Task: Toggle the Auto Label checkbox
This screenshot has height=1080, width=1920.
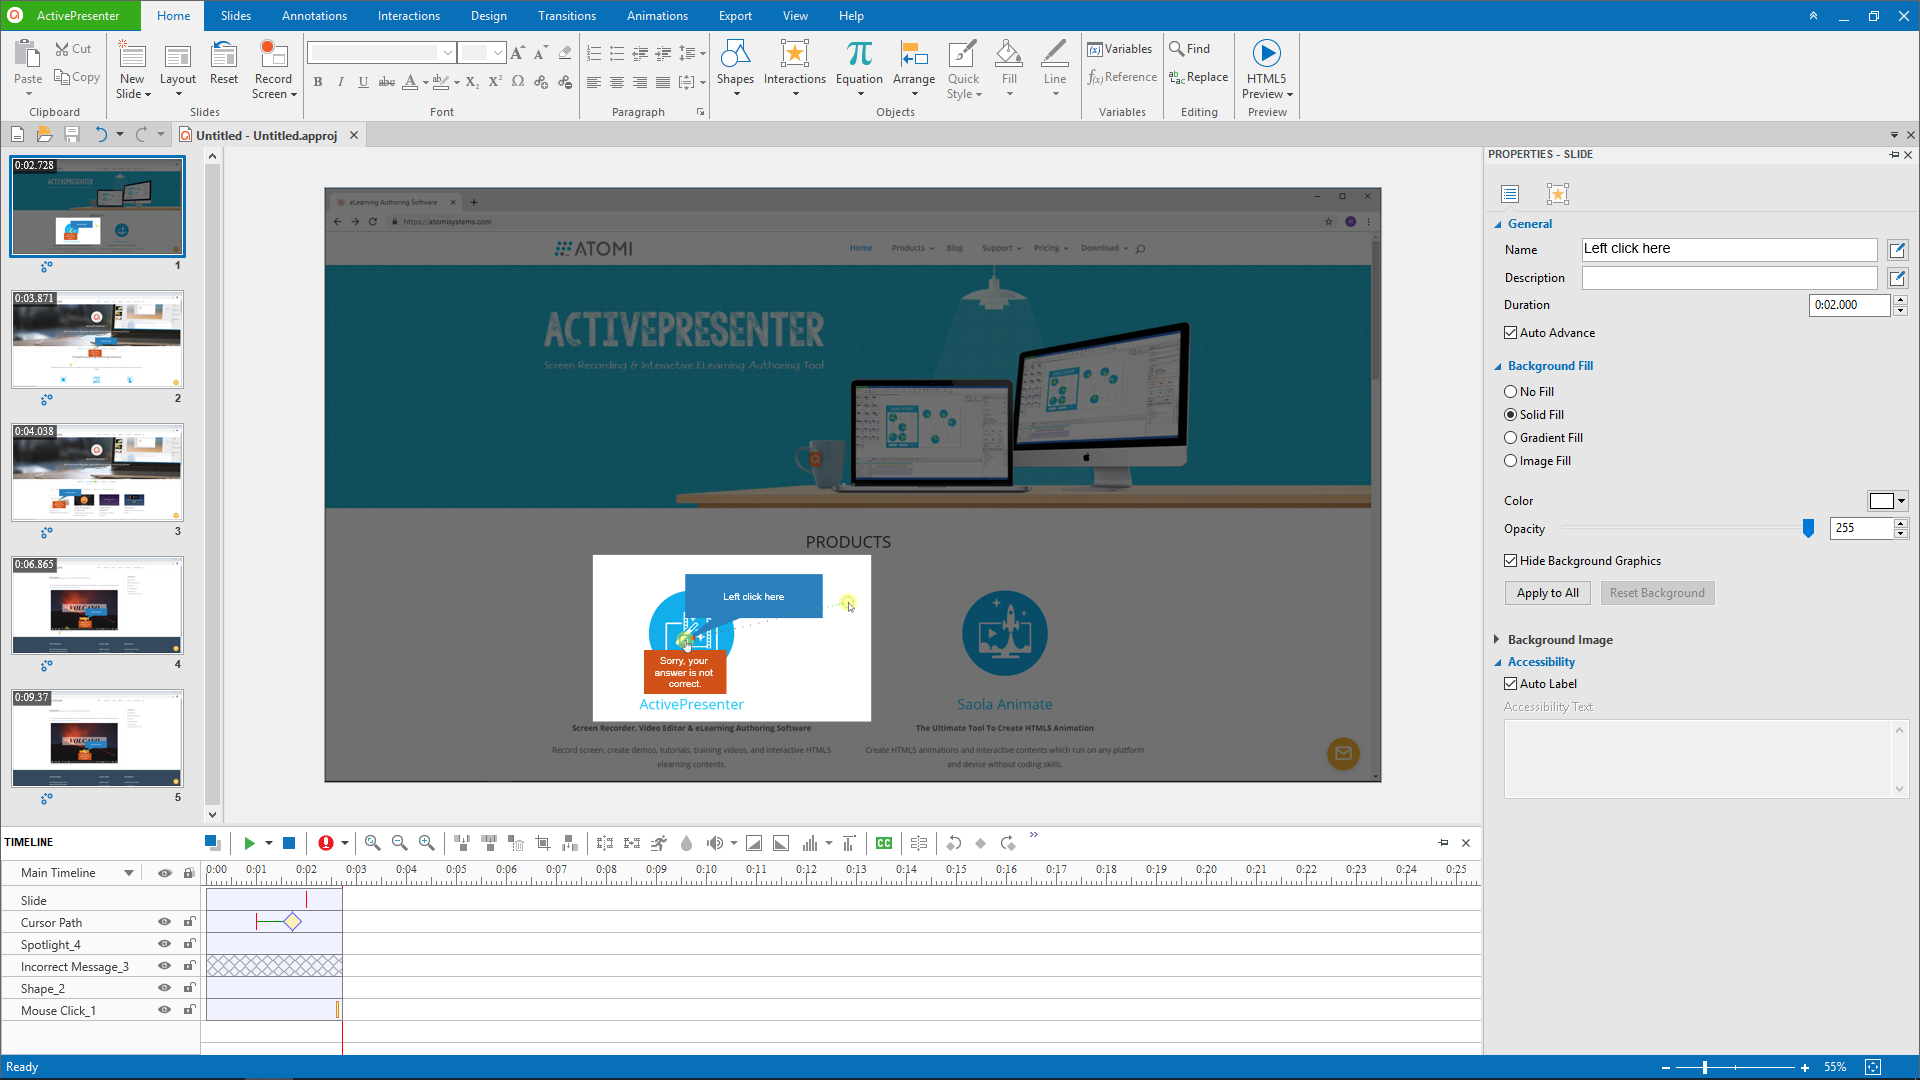Action: [1511, 684]
